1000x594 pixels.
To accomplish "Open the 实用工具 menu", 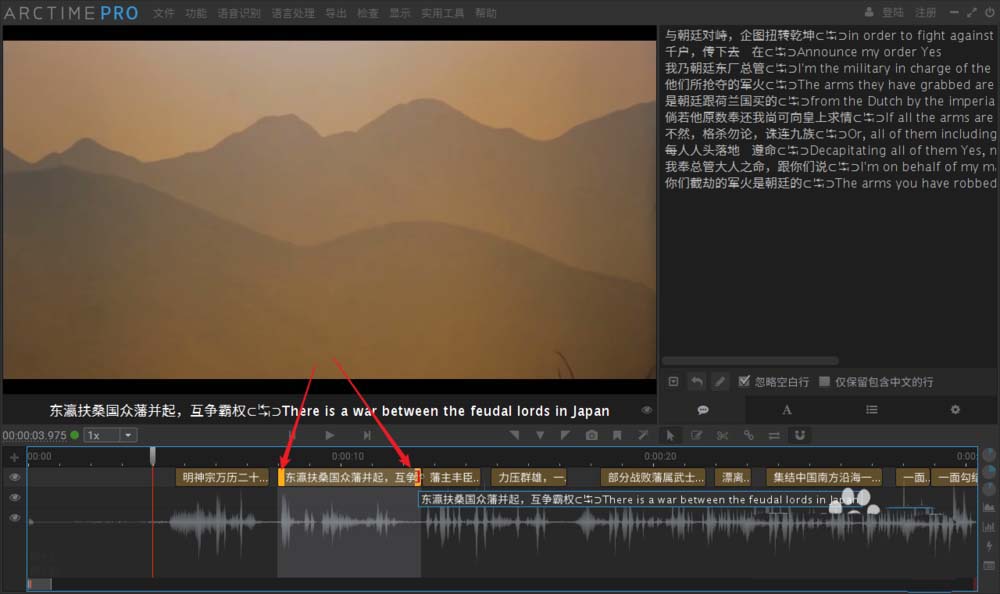I will [x=442, y=13].
